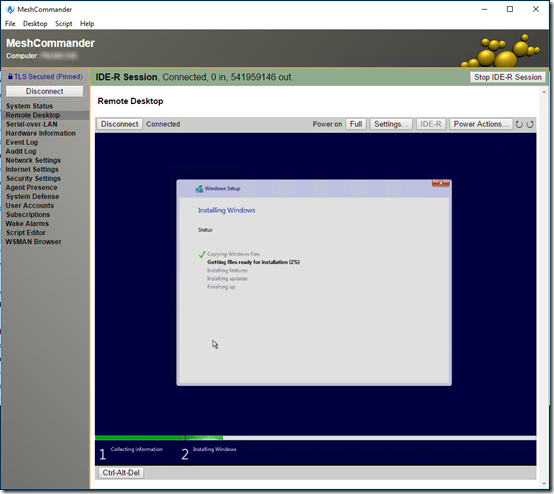Open remote desktop Settings...
The height and width of the screenshot is (494, 554).
click(x=391, y=124)
